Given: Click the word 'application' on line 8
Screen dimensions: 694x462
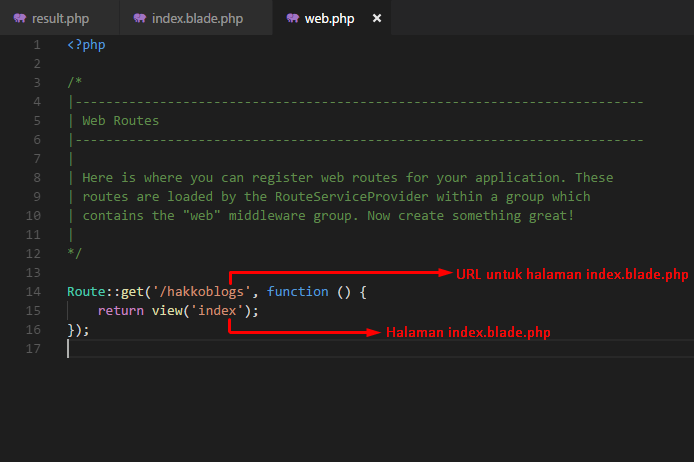Looking at the screenshot, I should [517, 177].
